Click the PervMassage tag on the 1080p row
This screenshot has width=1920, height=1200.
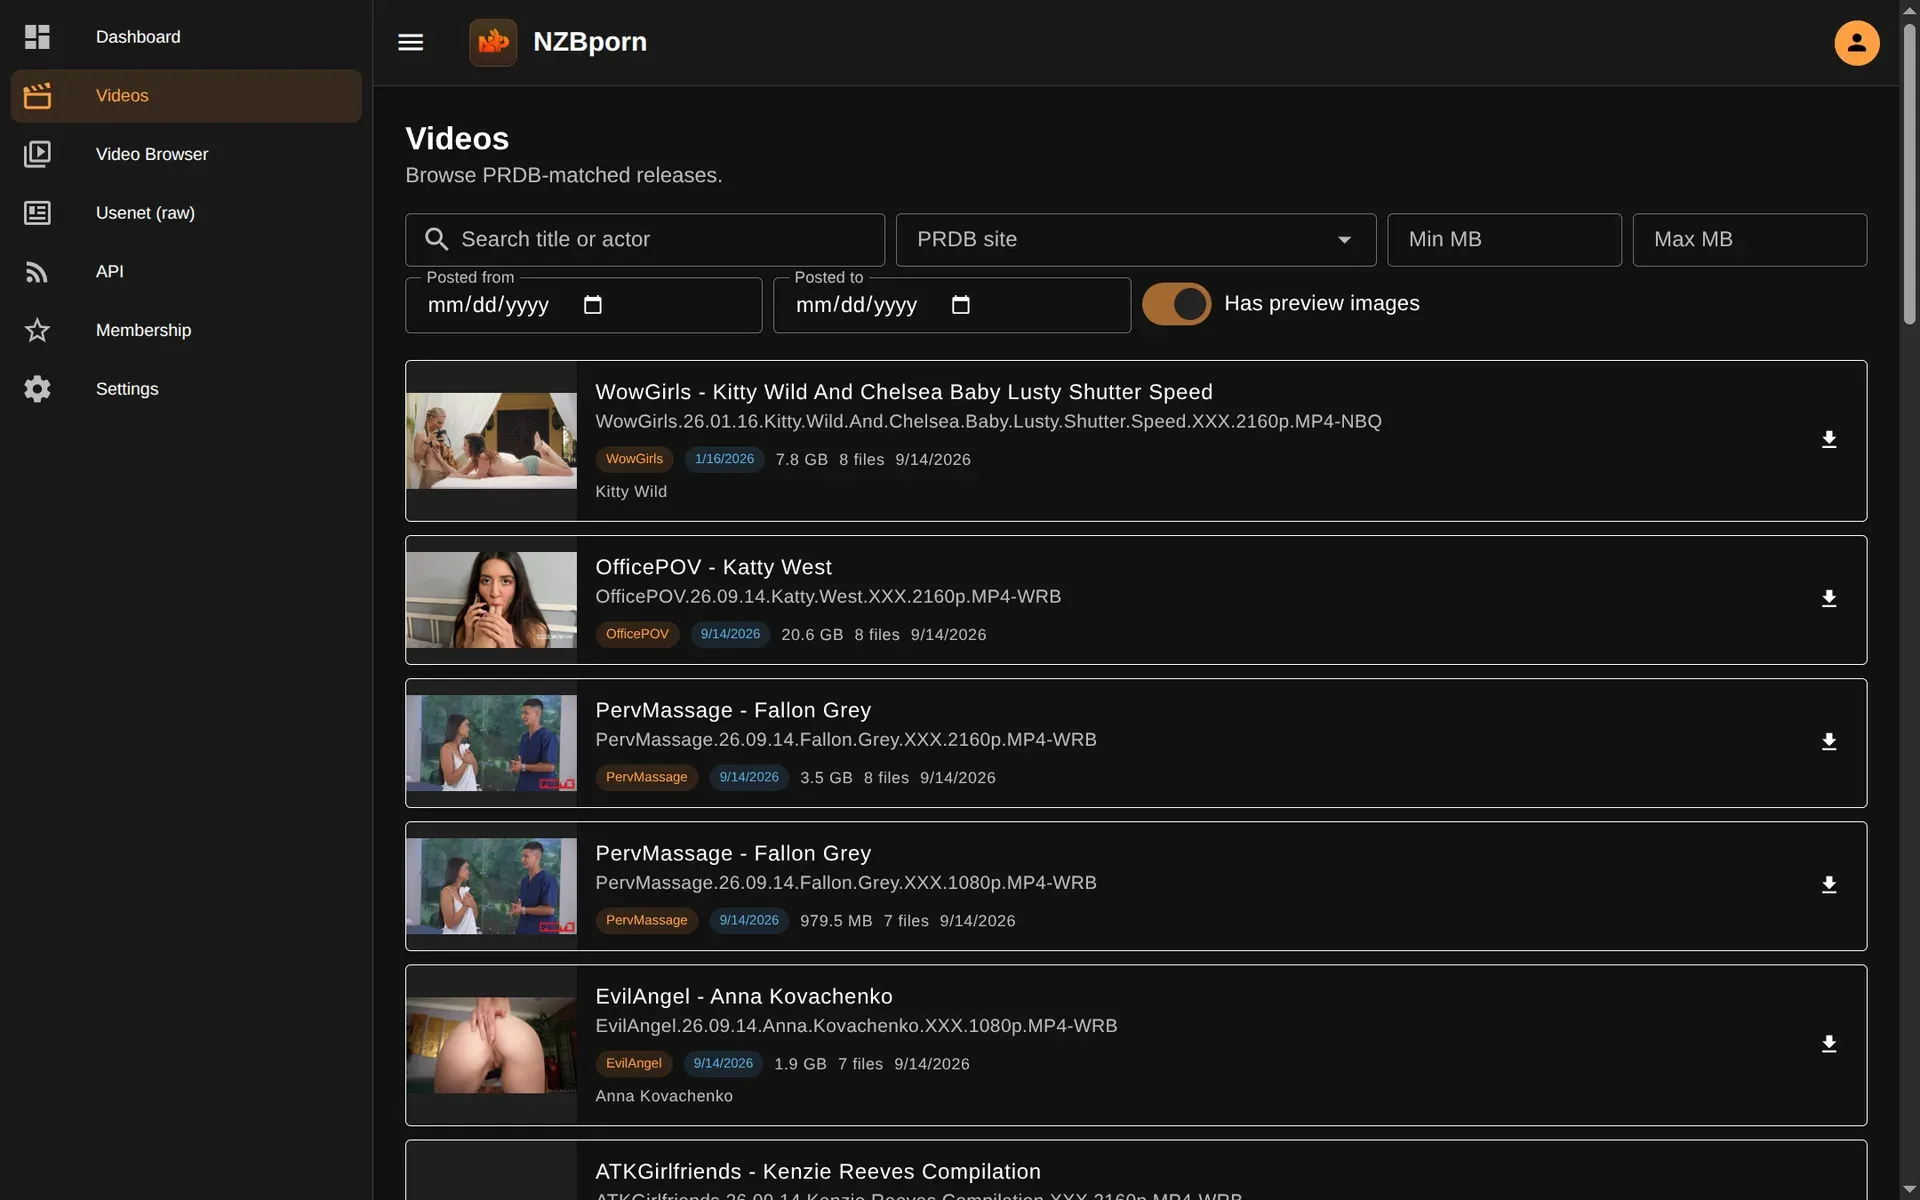(646, 920)
